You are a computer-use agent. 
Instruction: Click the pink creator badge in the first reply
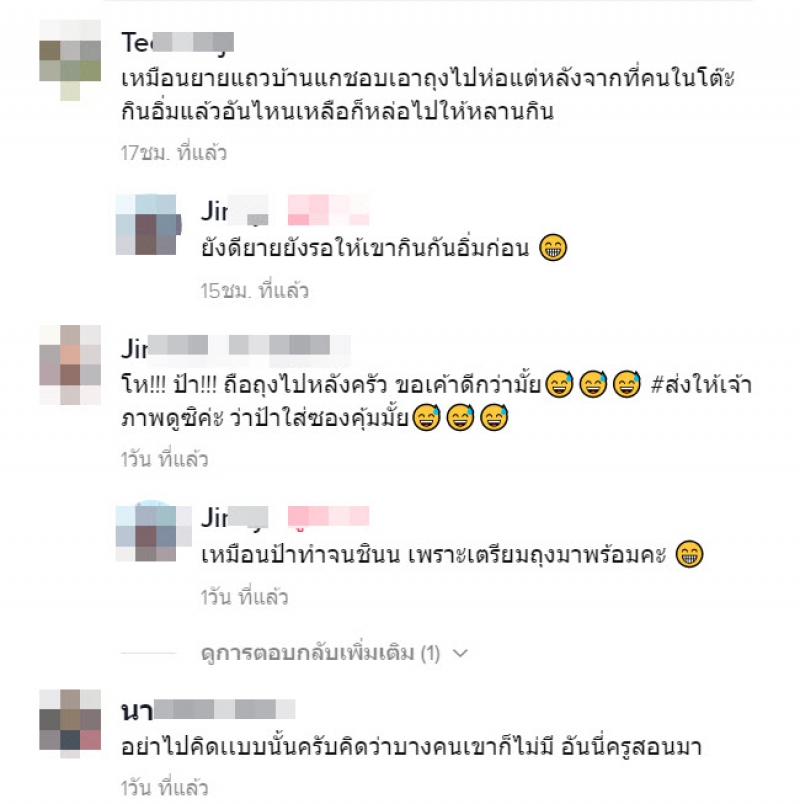click(328, 210)
